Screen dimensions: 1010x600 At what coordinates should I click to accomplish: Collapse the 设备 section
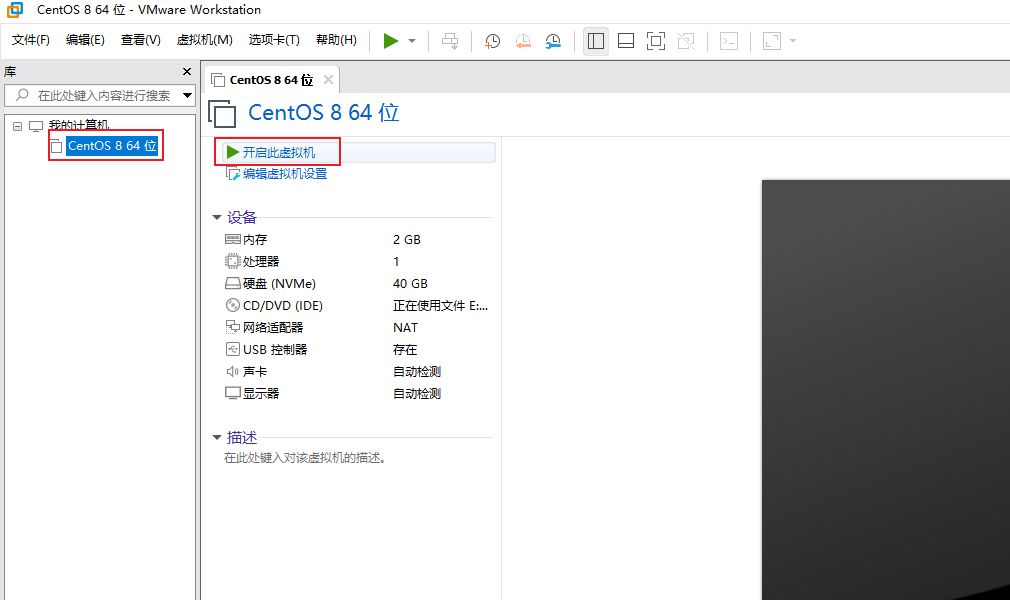218,217
